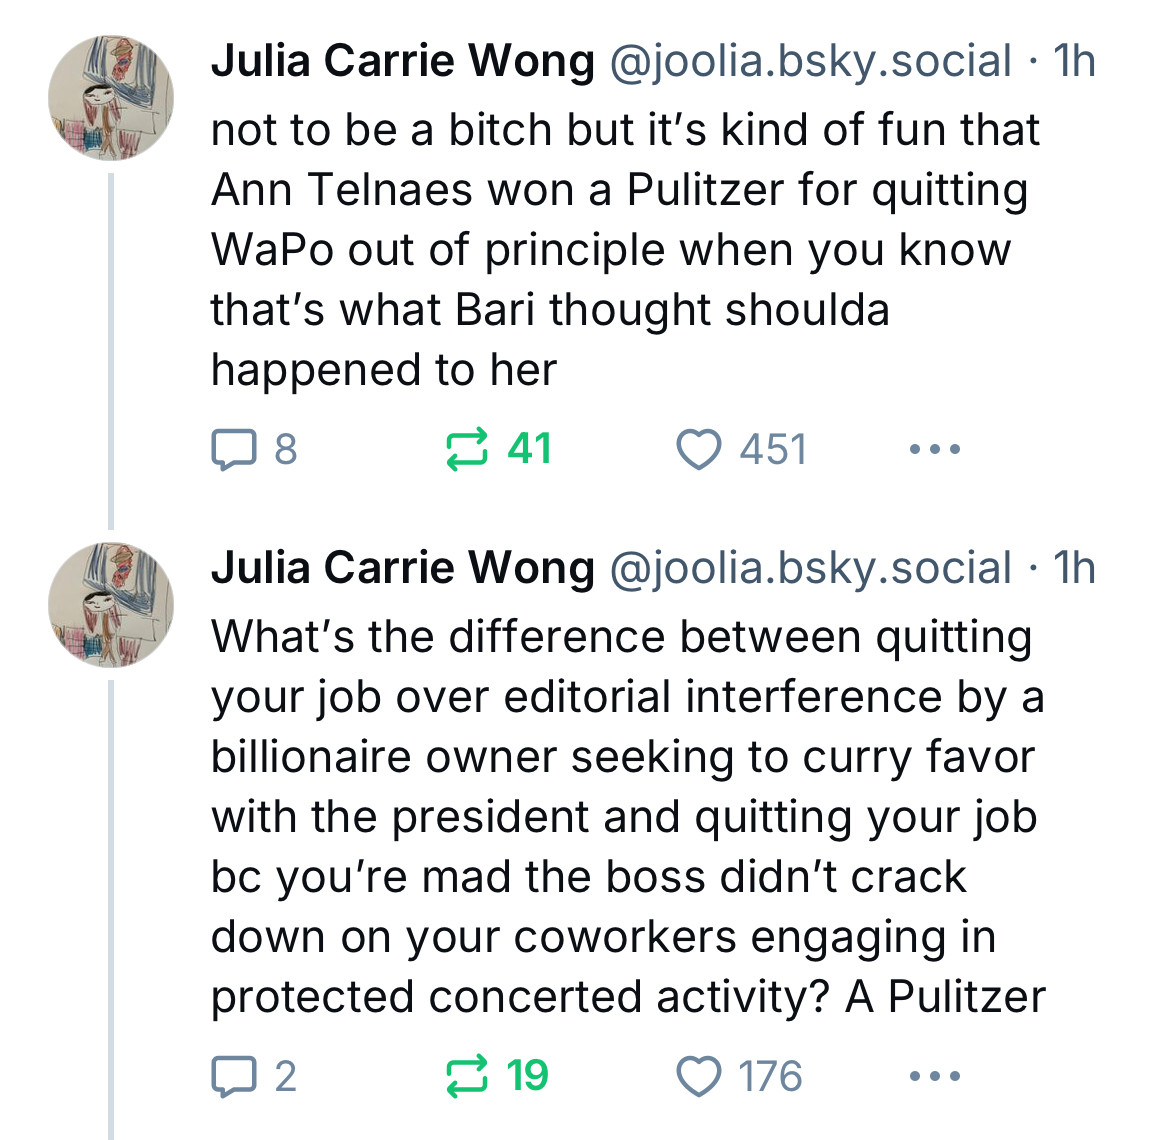1170x1140 pixels.
Task: Open avatar of first Julia Carrie Wong post
Action: tap(110, 98)
